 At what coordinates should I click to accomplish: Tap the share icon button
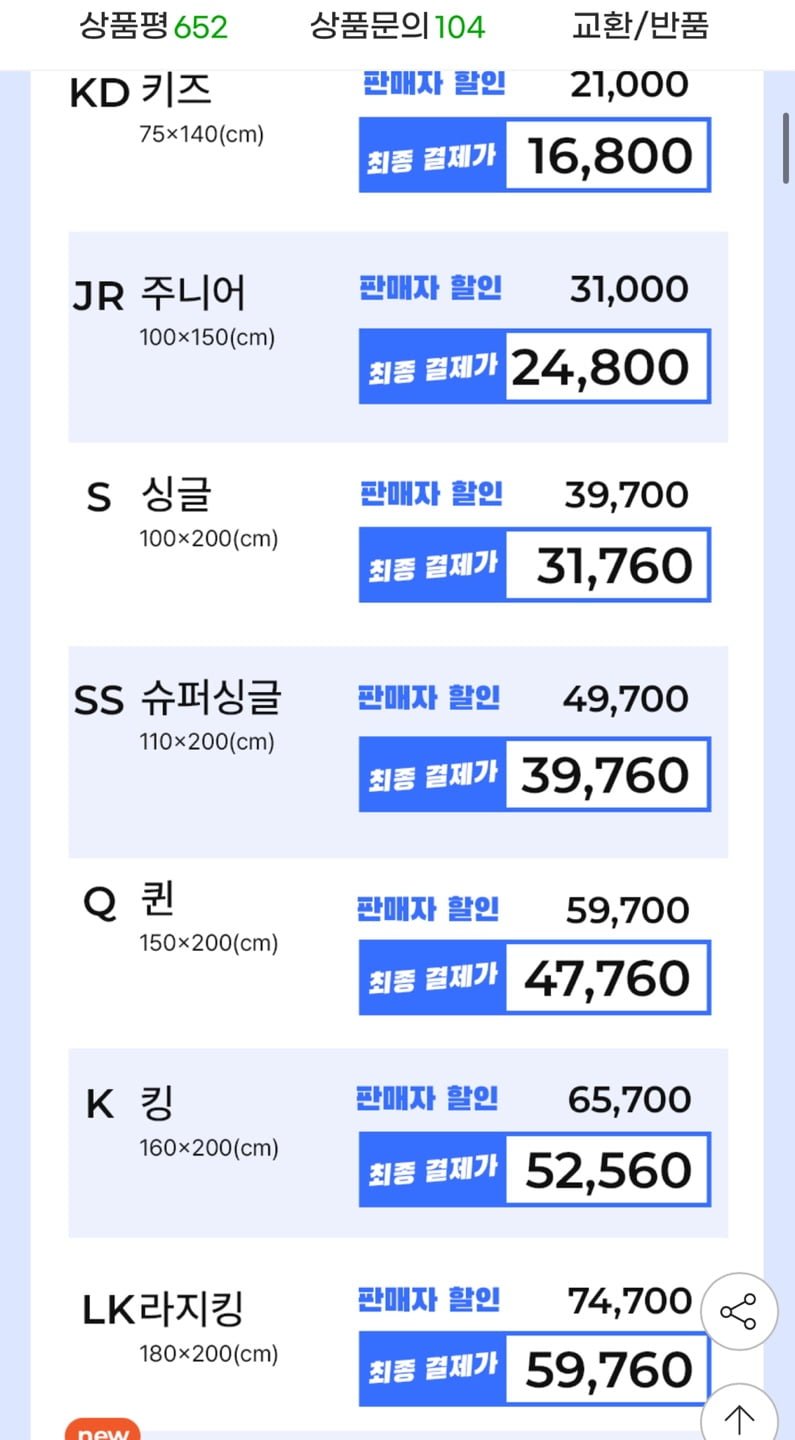click(739, 1312)
